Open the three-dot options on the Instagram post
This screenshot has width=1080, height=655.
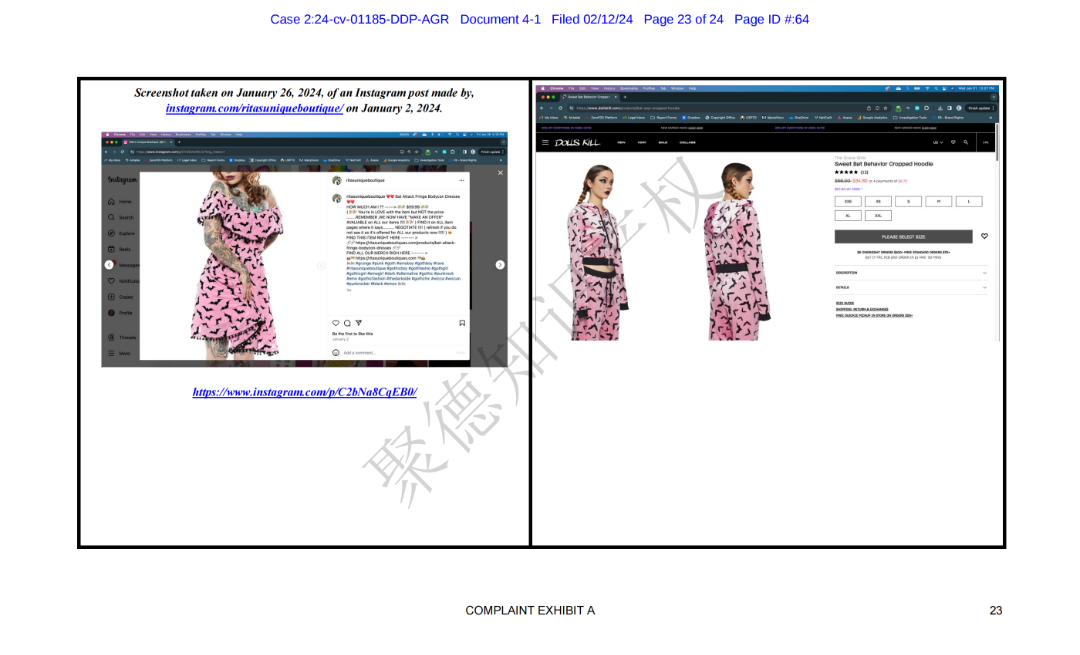coord(461,180)
